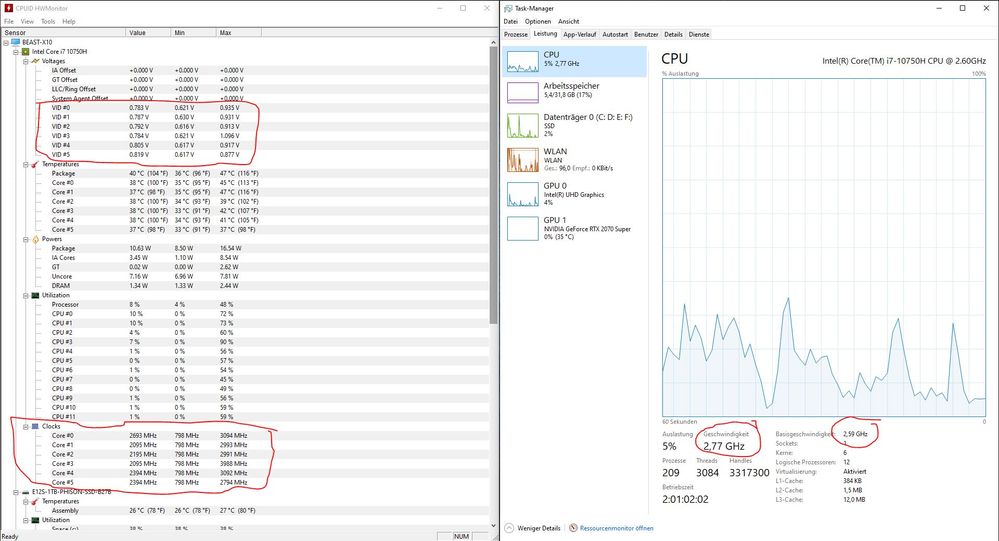The width and height of the screenshot is (999, 541).
Task: Click the Clocks section icon
Action: click(36, 426)
